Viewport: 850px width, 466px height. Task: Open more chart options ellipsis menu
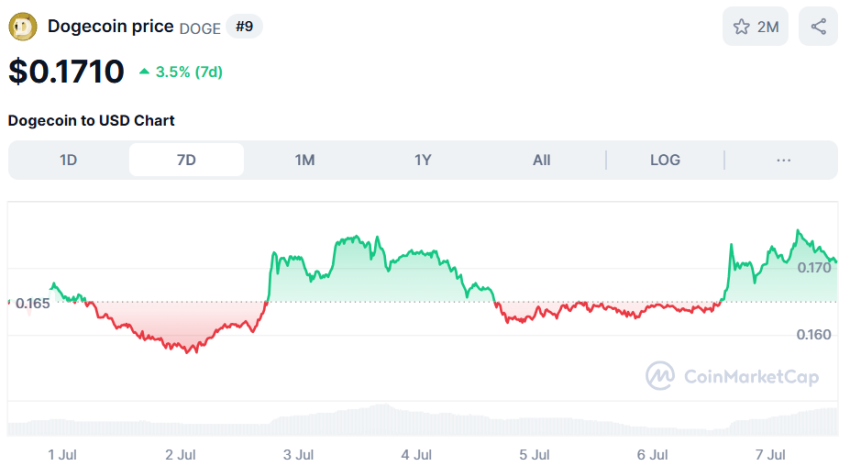coord(783,160)
